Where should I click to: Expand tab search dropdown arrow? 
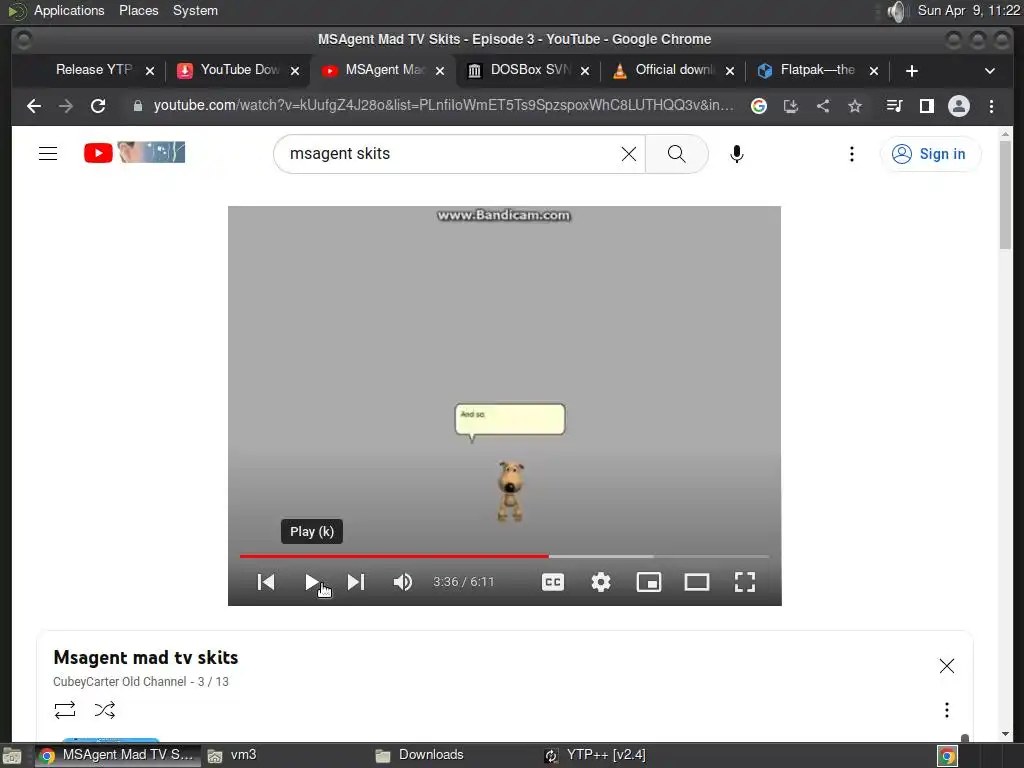[989, 71]
